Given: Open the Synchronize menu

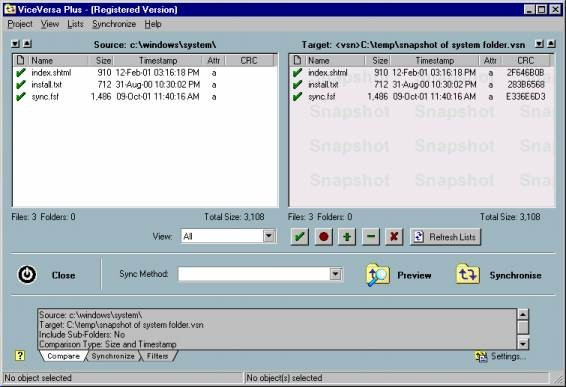Looking at the screenshot, I should pos(114,24).
